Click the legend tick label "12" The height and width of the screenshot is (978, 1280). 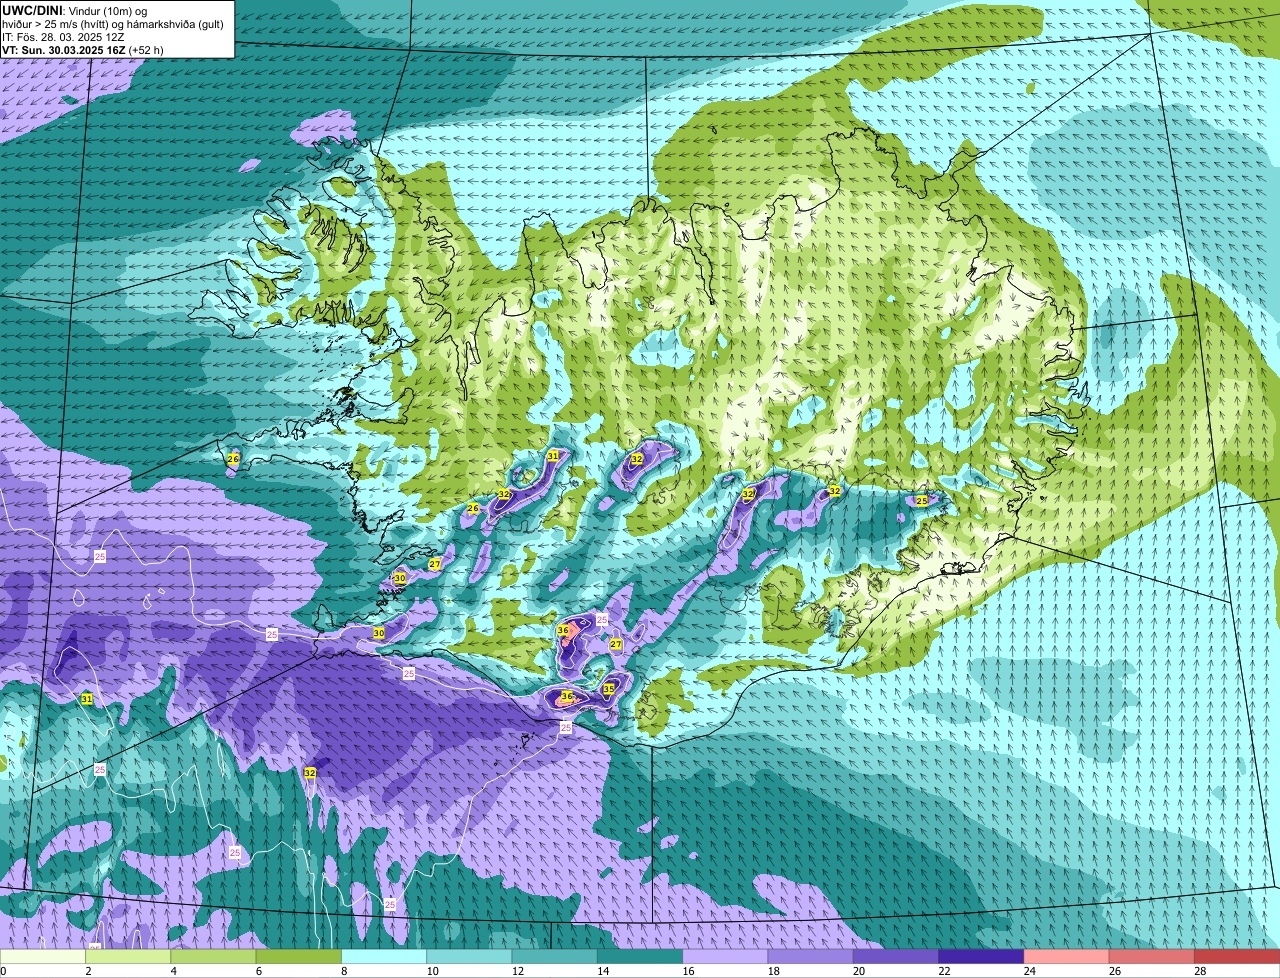tap(517, 971)
